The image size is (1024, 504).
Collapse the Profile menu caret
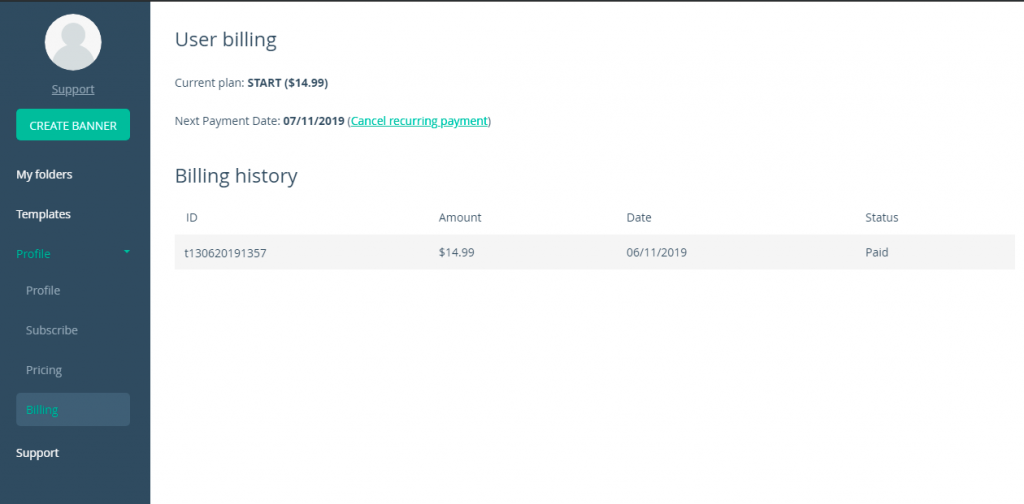coord(127,251)
